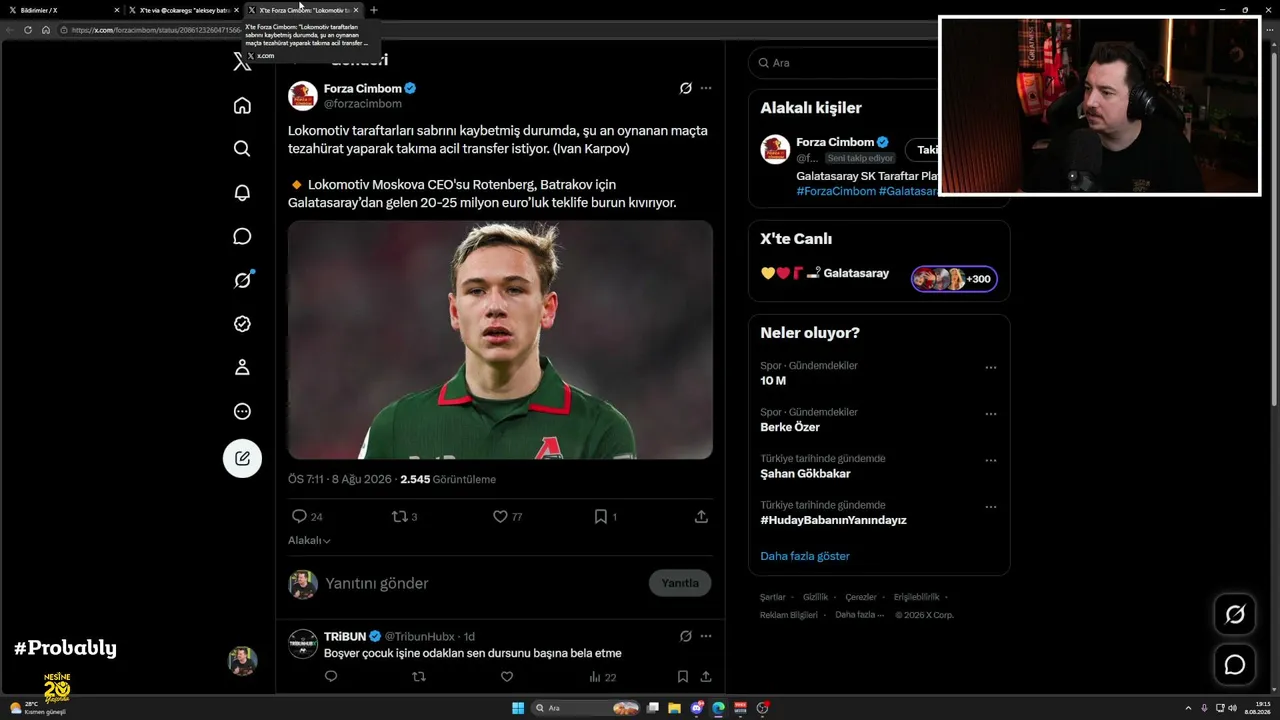This screenshot has width=1280, height=720.
Task: Open Profile via the sidebar person icon
Action: 242,368
